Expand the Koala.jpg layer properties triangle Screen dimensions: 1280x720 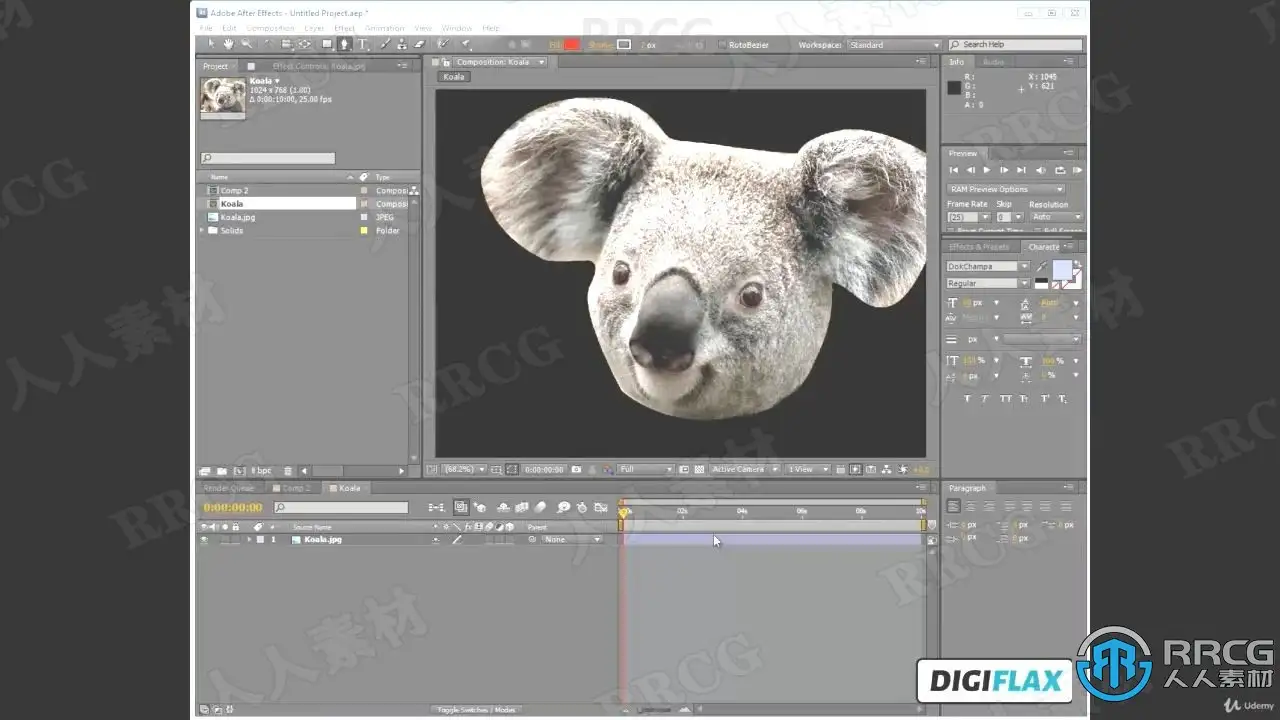point(249,540)
